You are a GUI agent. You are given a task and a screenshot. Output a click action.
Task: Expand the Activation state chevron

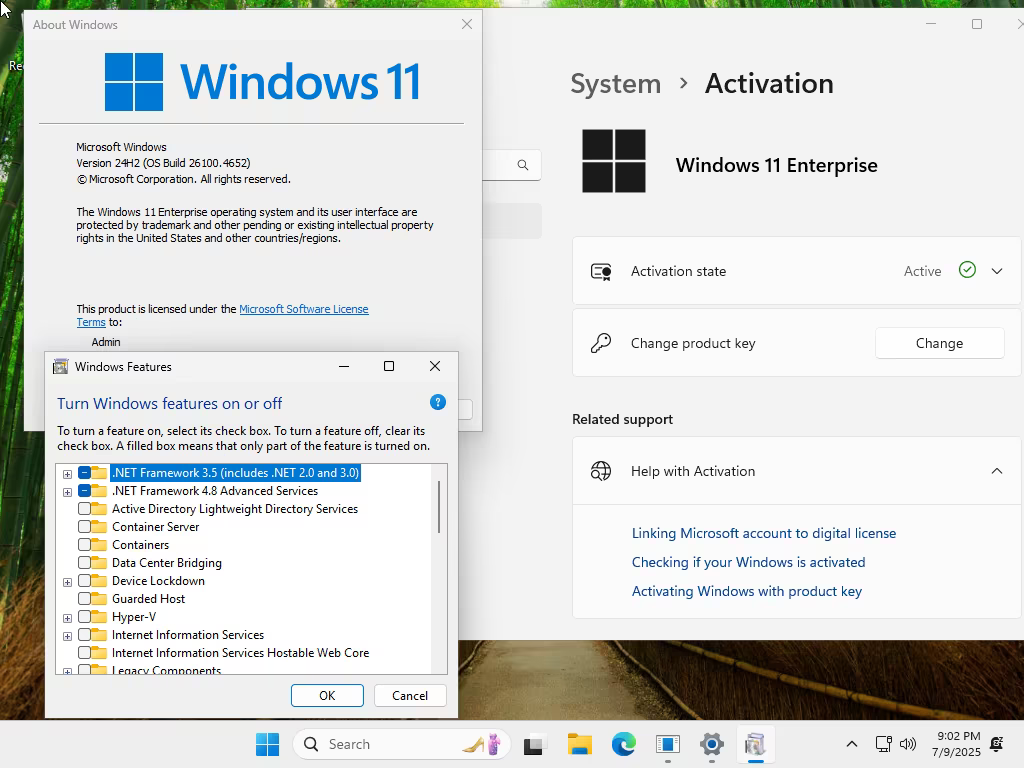997,271
